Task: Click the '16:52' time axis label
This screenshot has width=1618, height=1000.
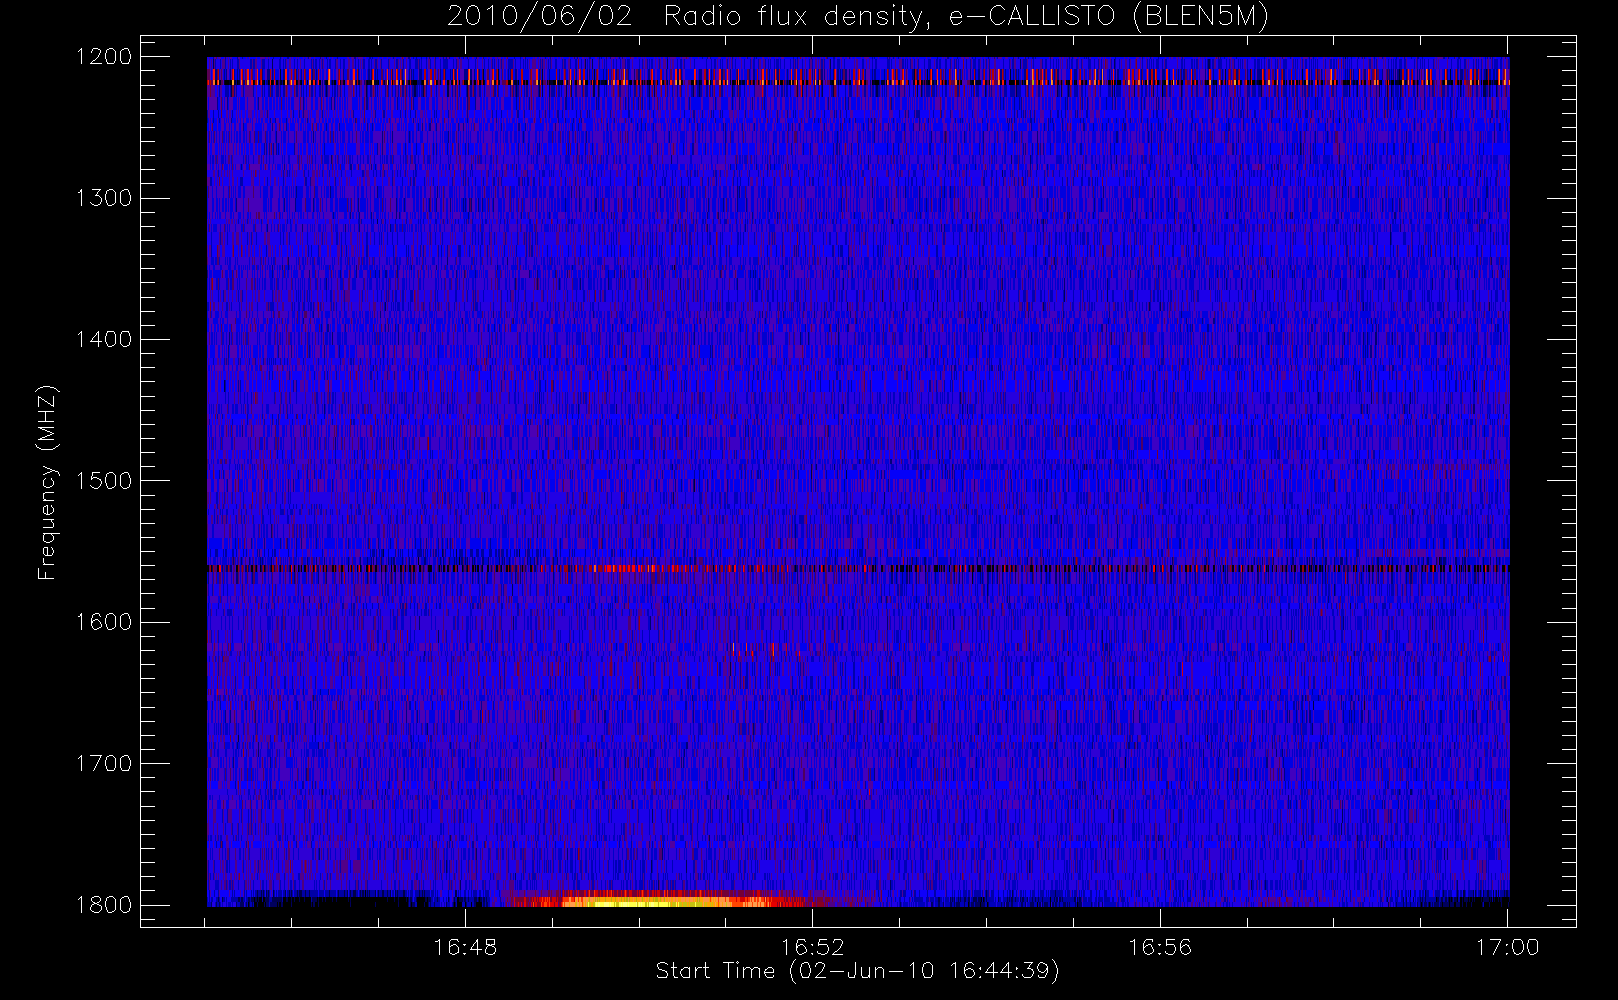Action: (812, 947)
